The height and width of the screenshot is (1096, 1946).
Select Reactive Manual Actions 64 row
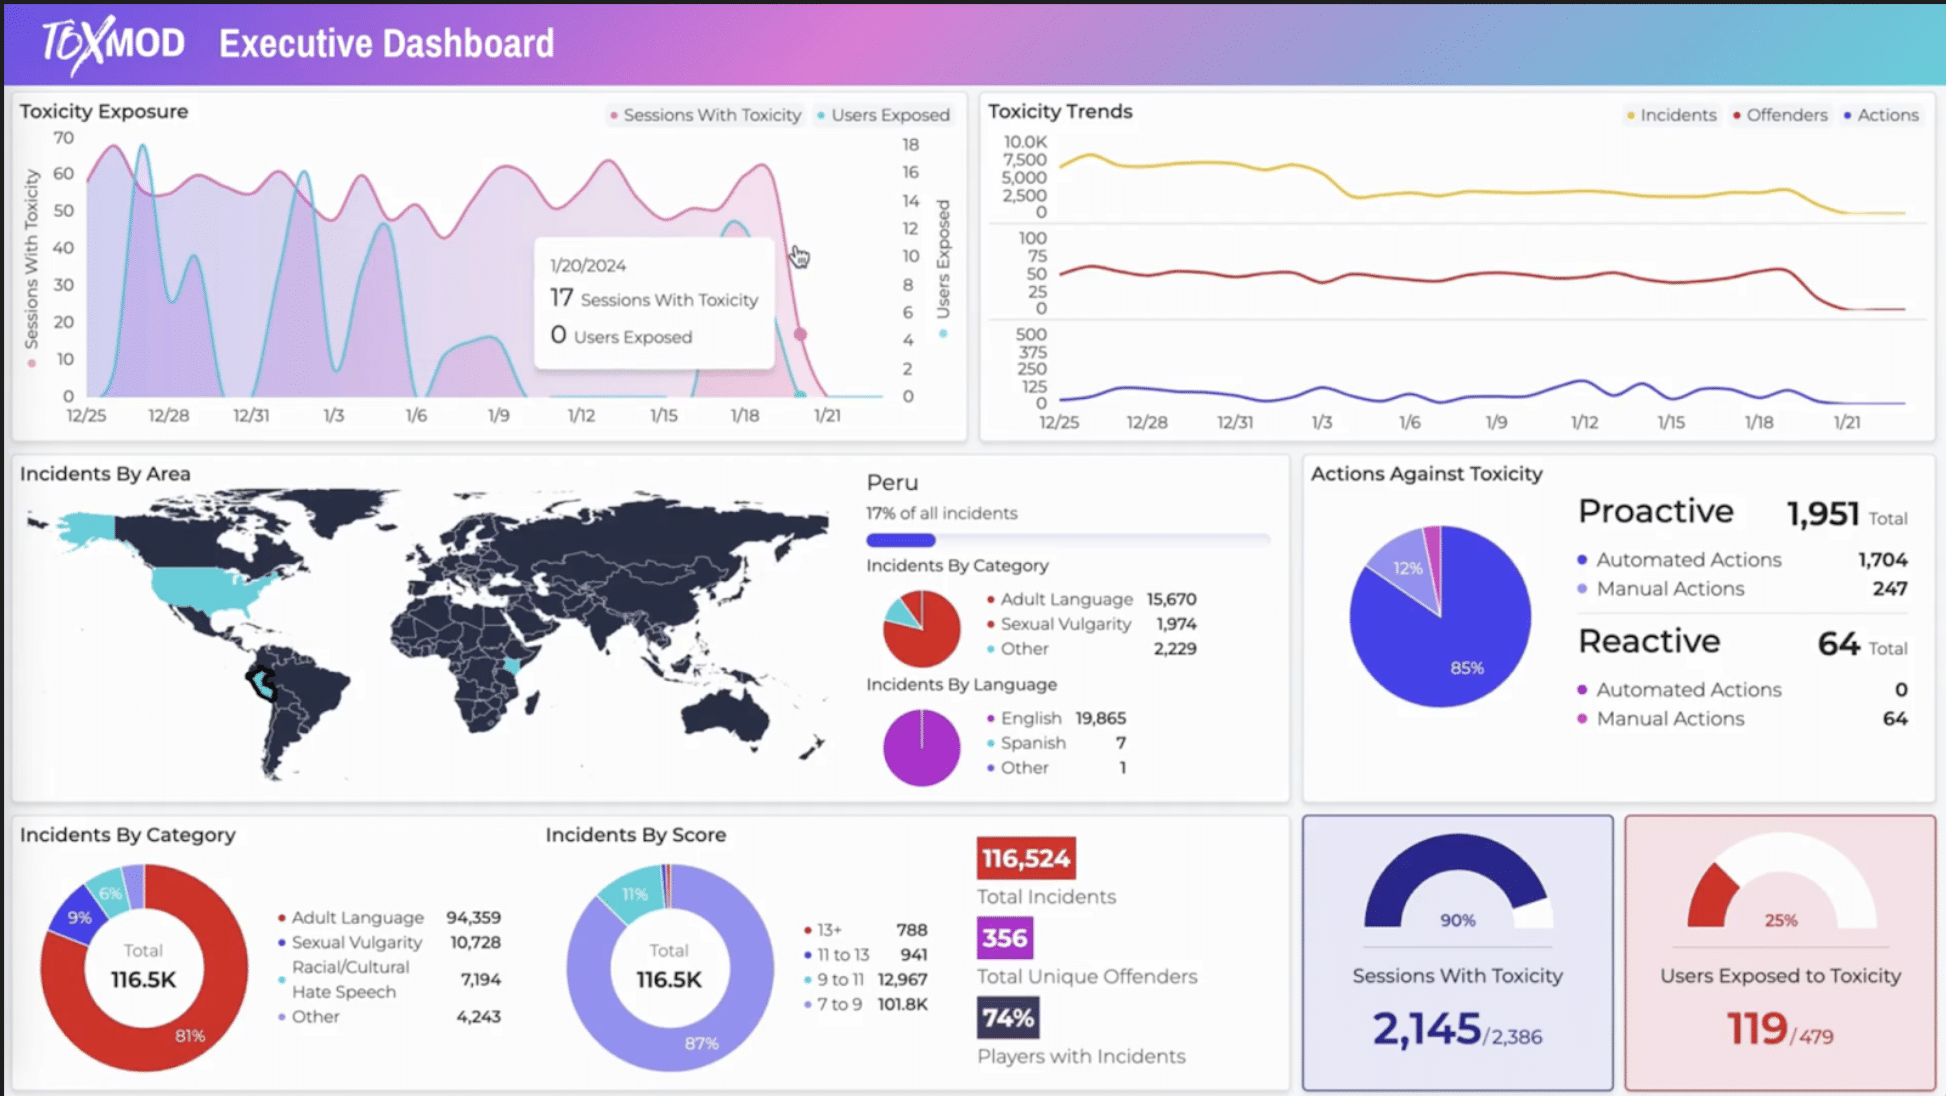coord(1742,719)
